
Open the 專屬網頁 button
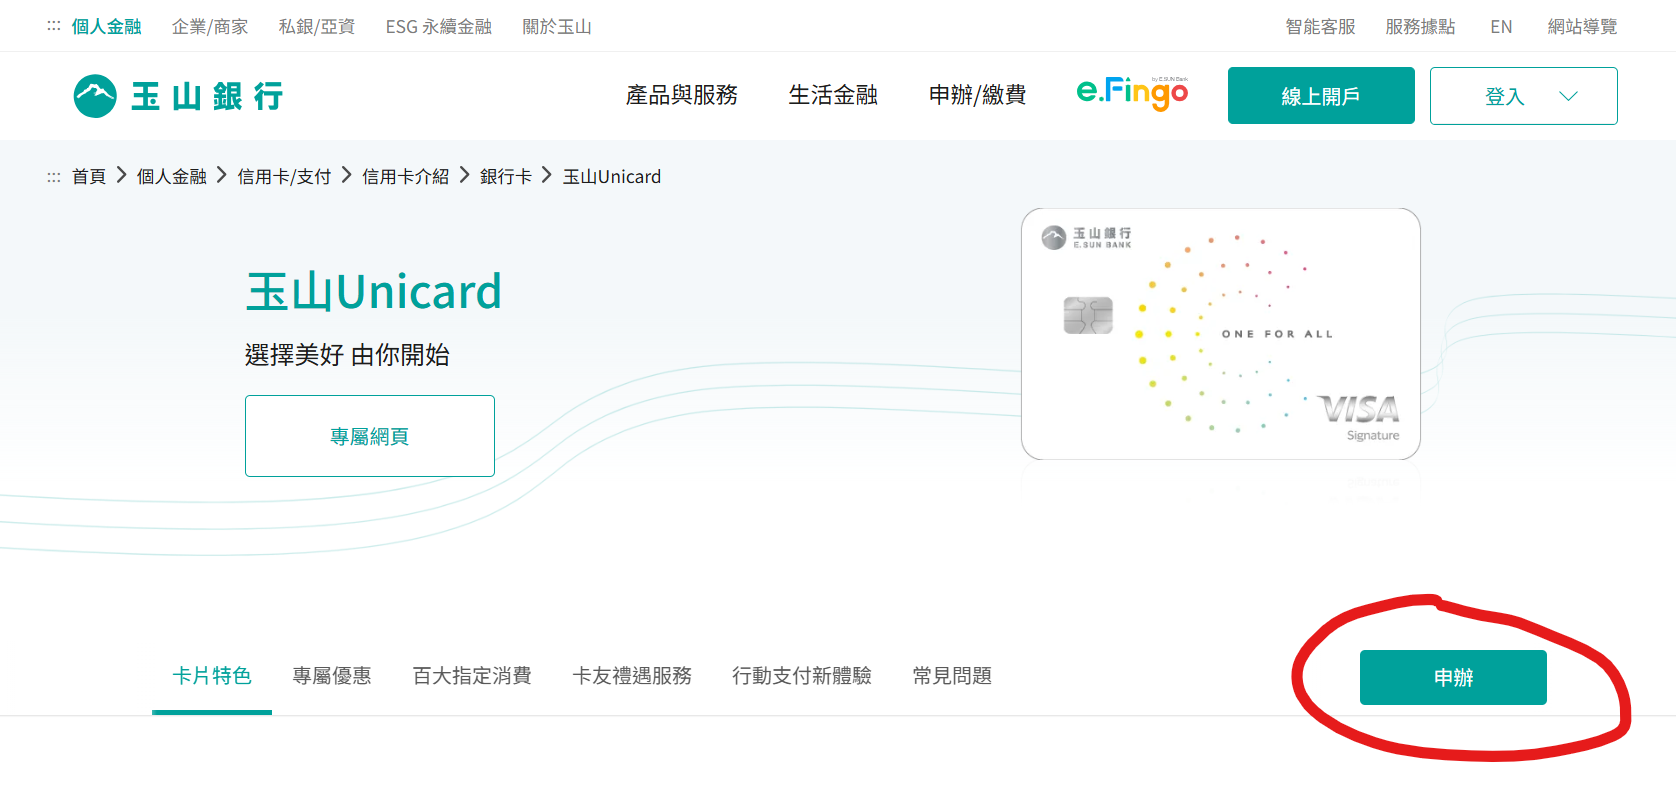370,436
